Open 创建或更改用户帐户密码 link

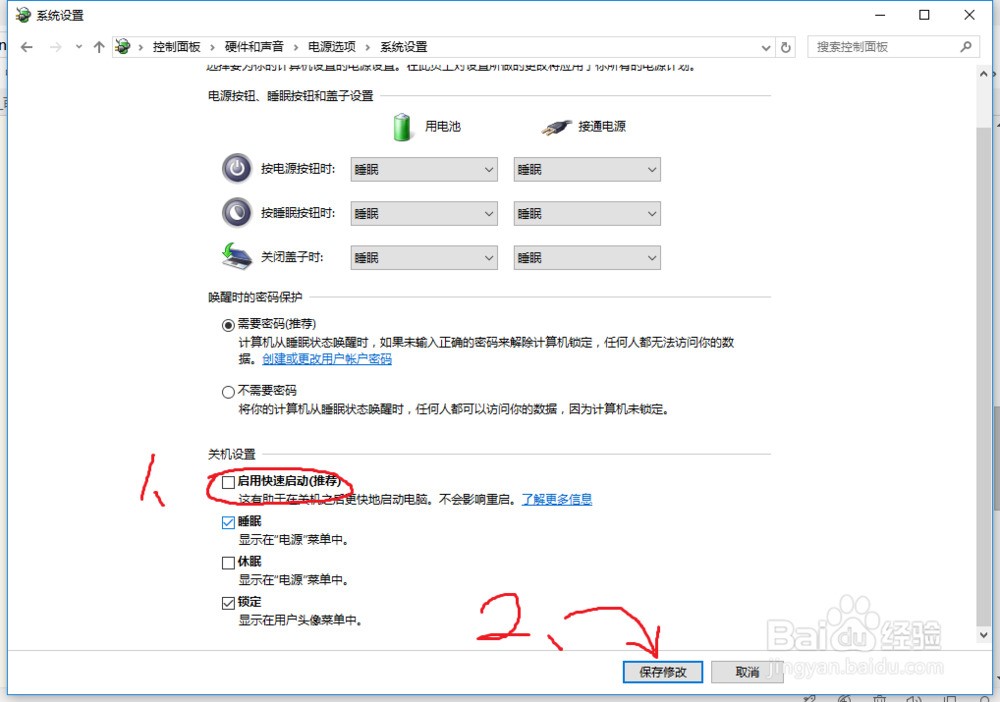click(327, 359)
